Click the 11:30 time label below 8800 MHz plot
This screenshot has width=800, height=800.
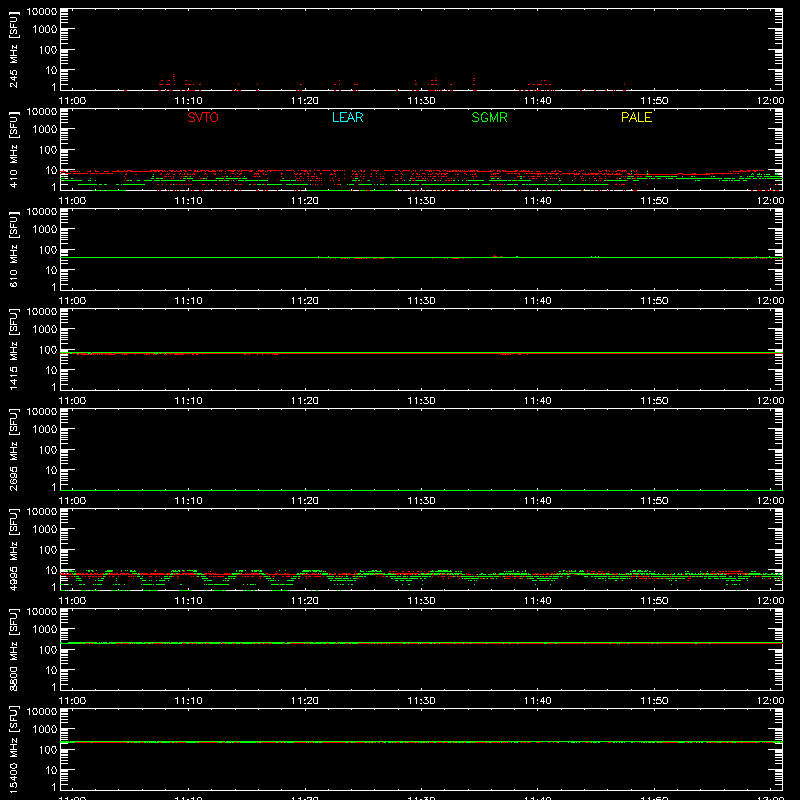pos(421,701)
